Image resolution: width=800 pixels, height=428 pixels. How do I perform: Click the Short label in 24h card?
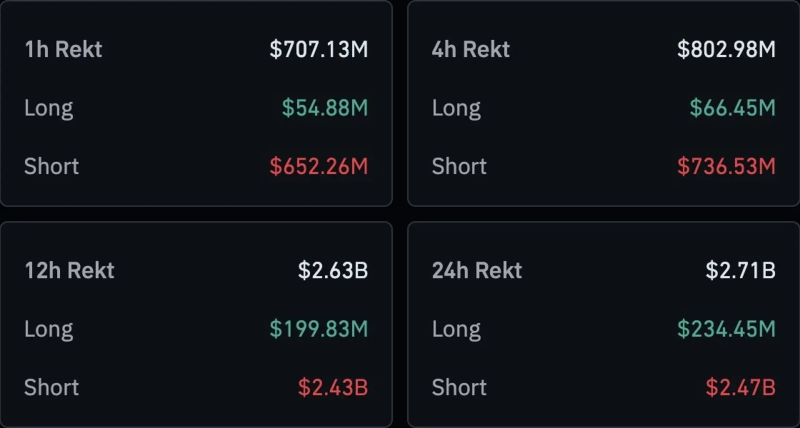[459, 387]
